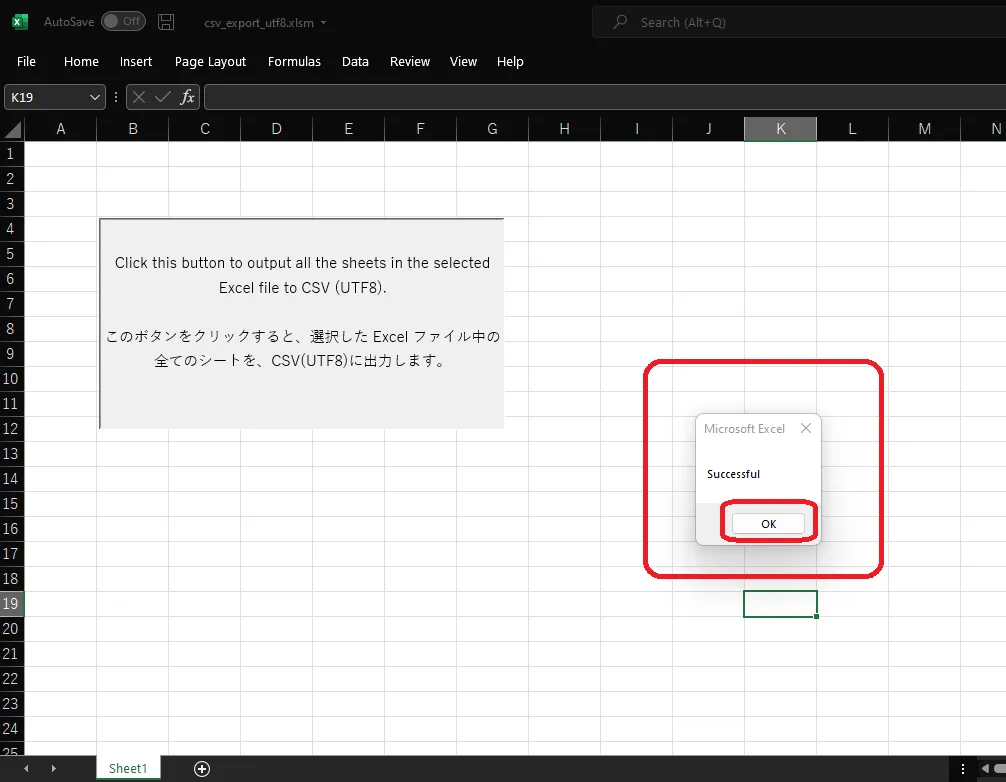Switch to the Formulas ribbon tab
The height and width of the screenshot is (782, 1006).
(x=294, y=61)
